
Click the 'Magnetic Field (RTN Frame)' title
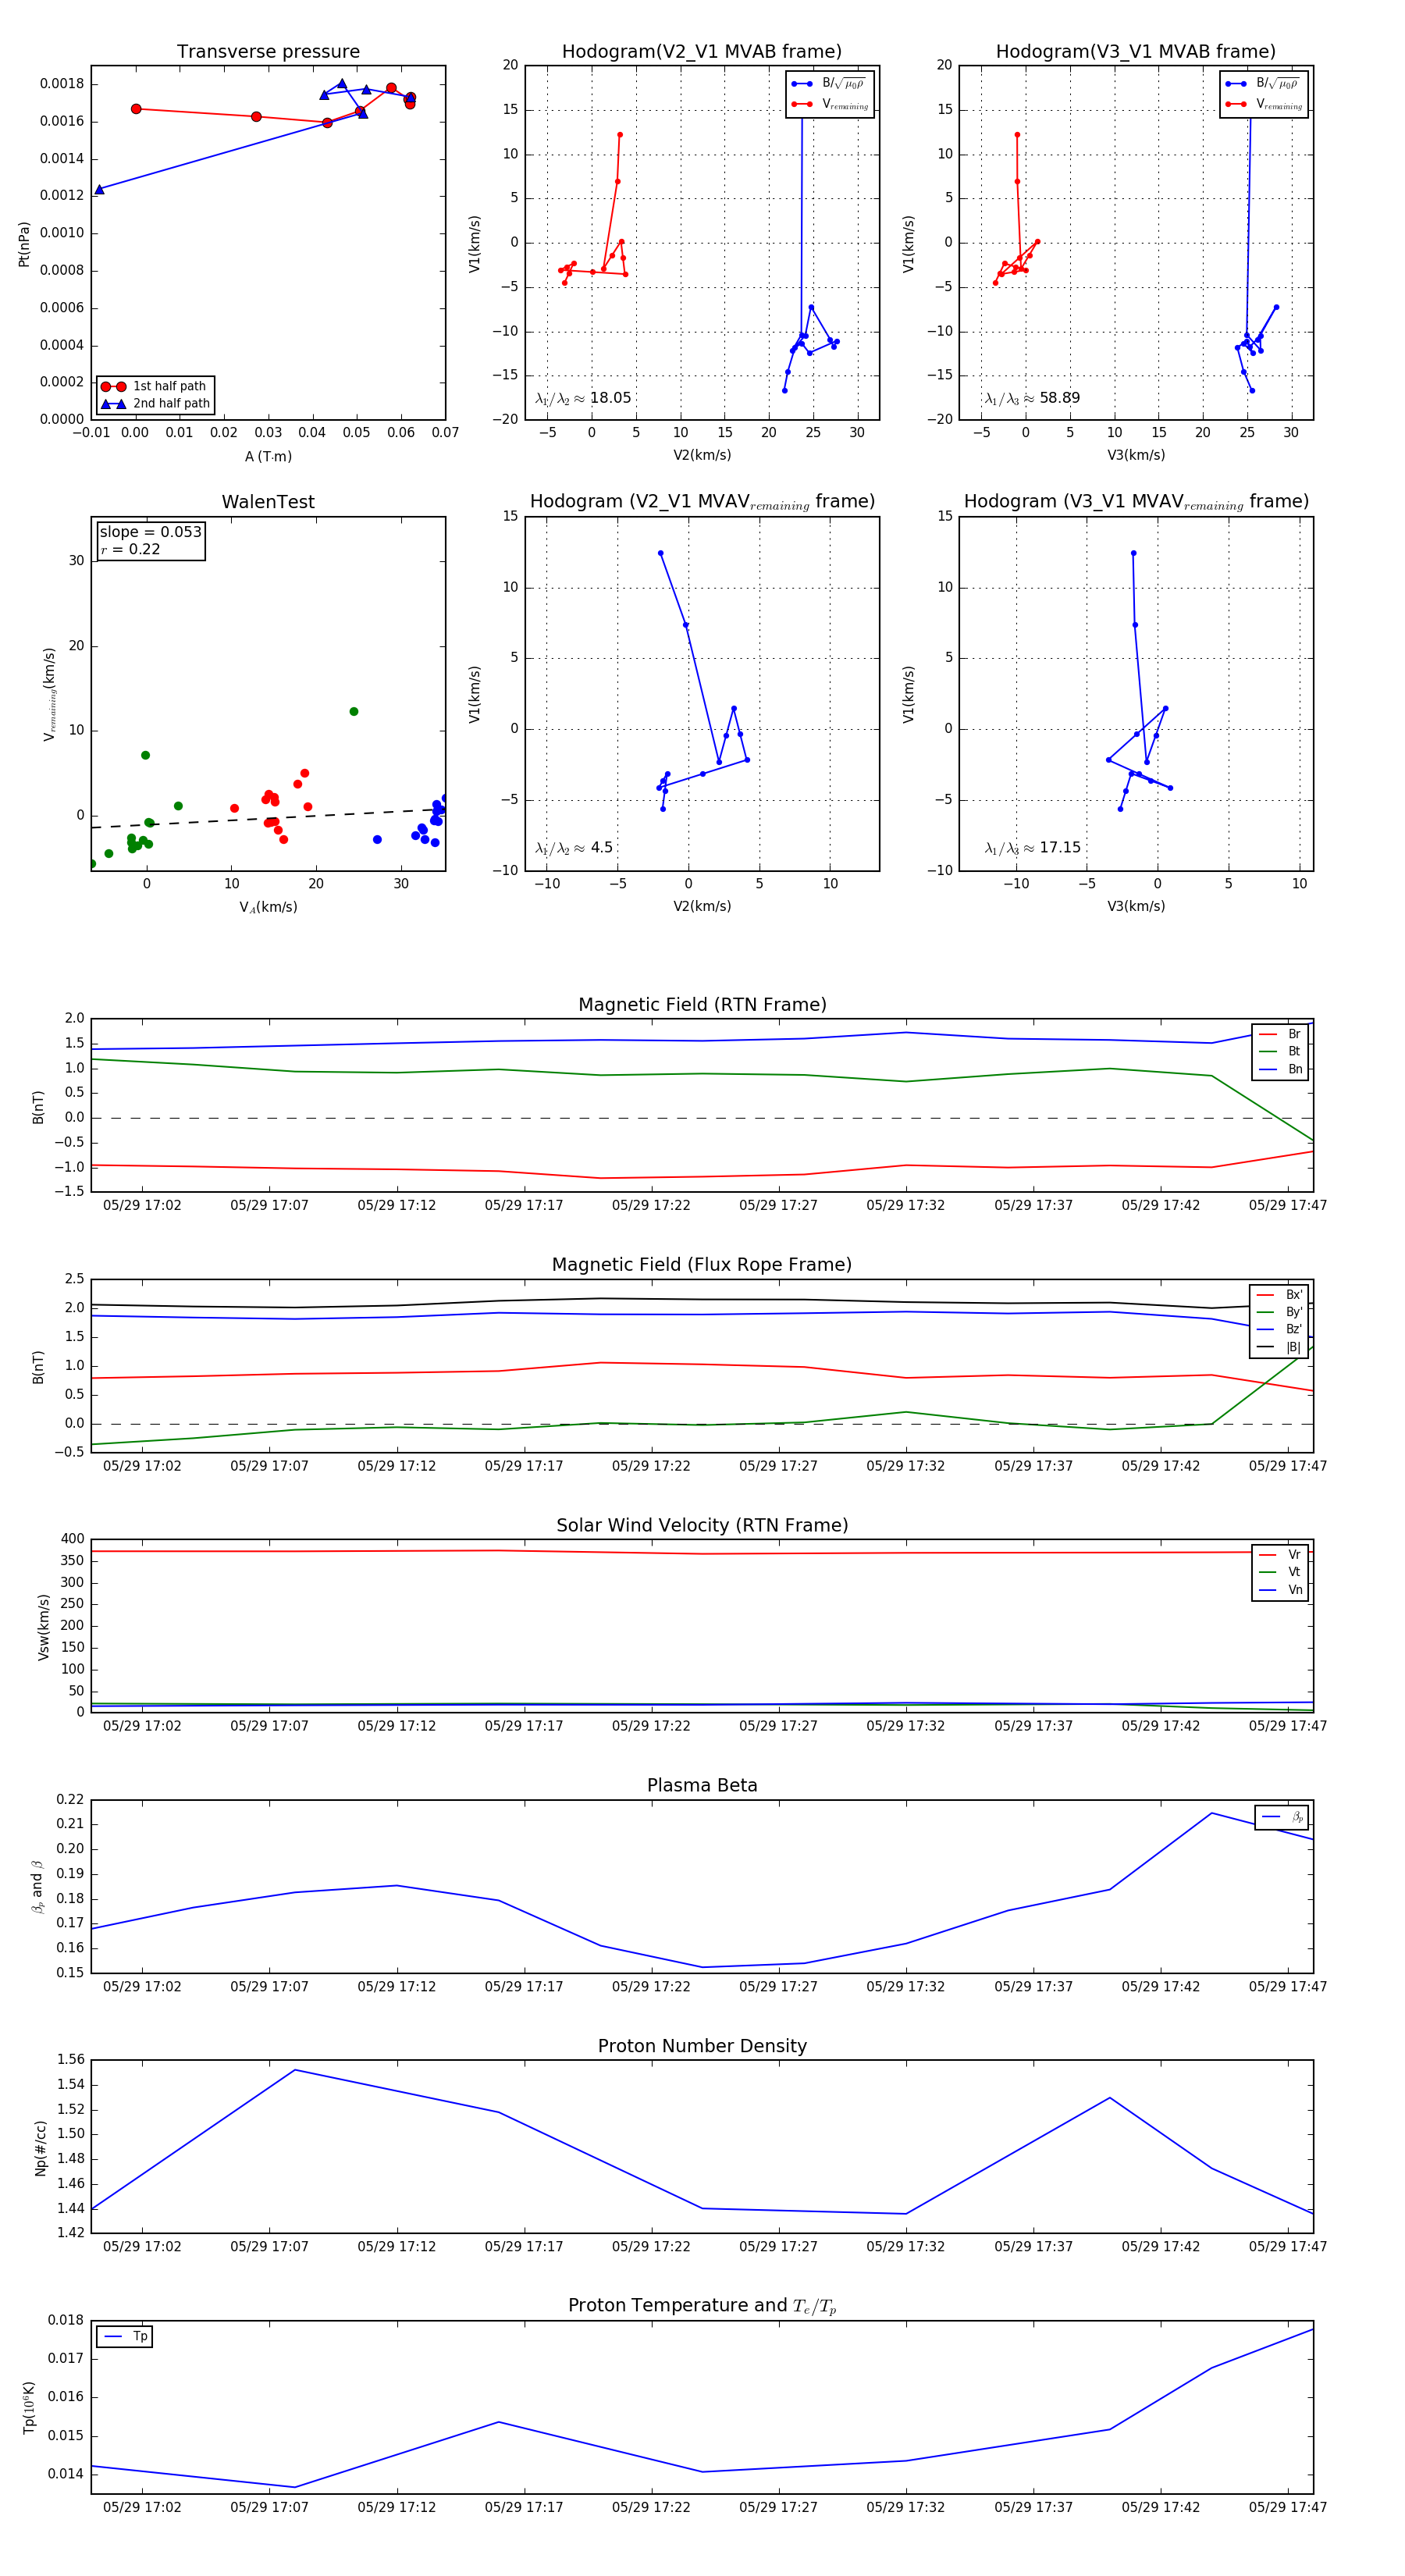pyautogui.click(x=702, y=1004)
